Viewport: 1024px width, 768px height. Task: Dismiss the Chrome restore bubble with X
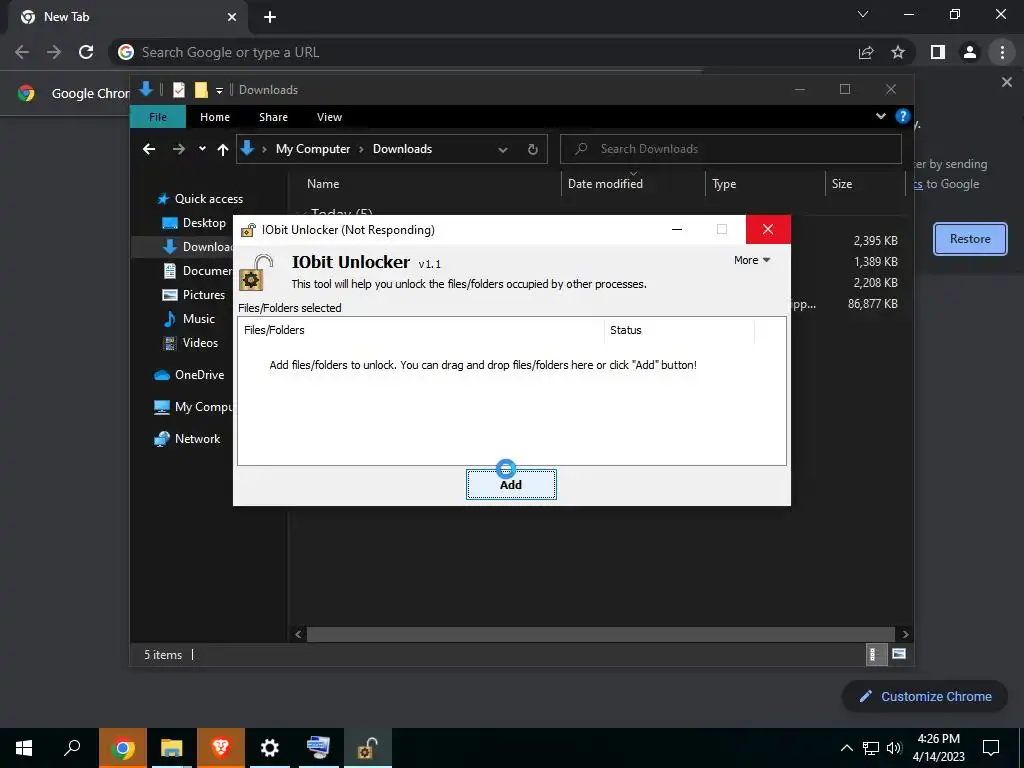(x=1006, y=82)
